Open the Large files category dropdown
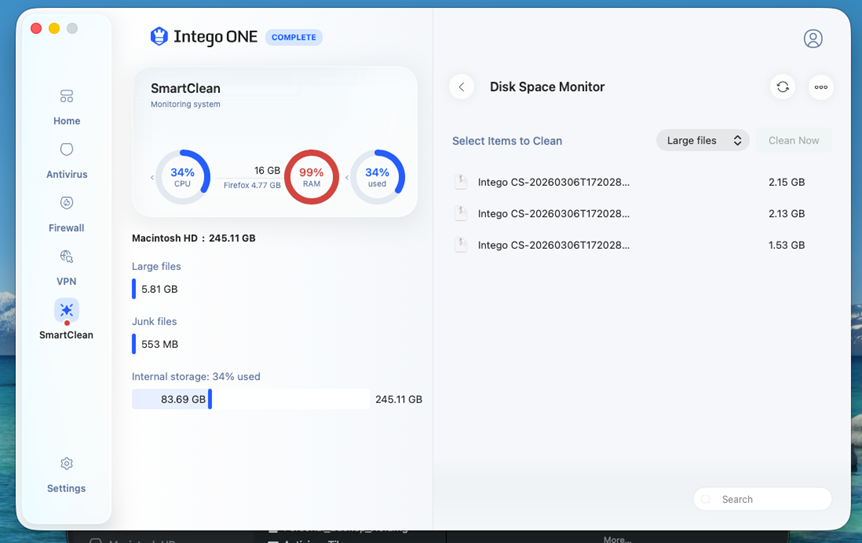Image resolution: width=862 pixels, height=543 pixels. pyautogui.click(x=703, y=141)
